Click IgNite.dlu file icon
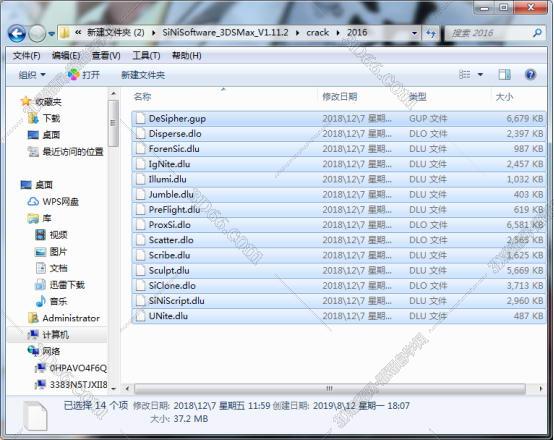The image size is (554, 440). click(141, 164)
